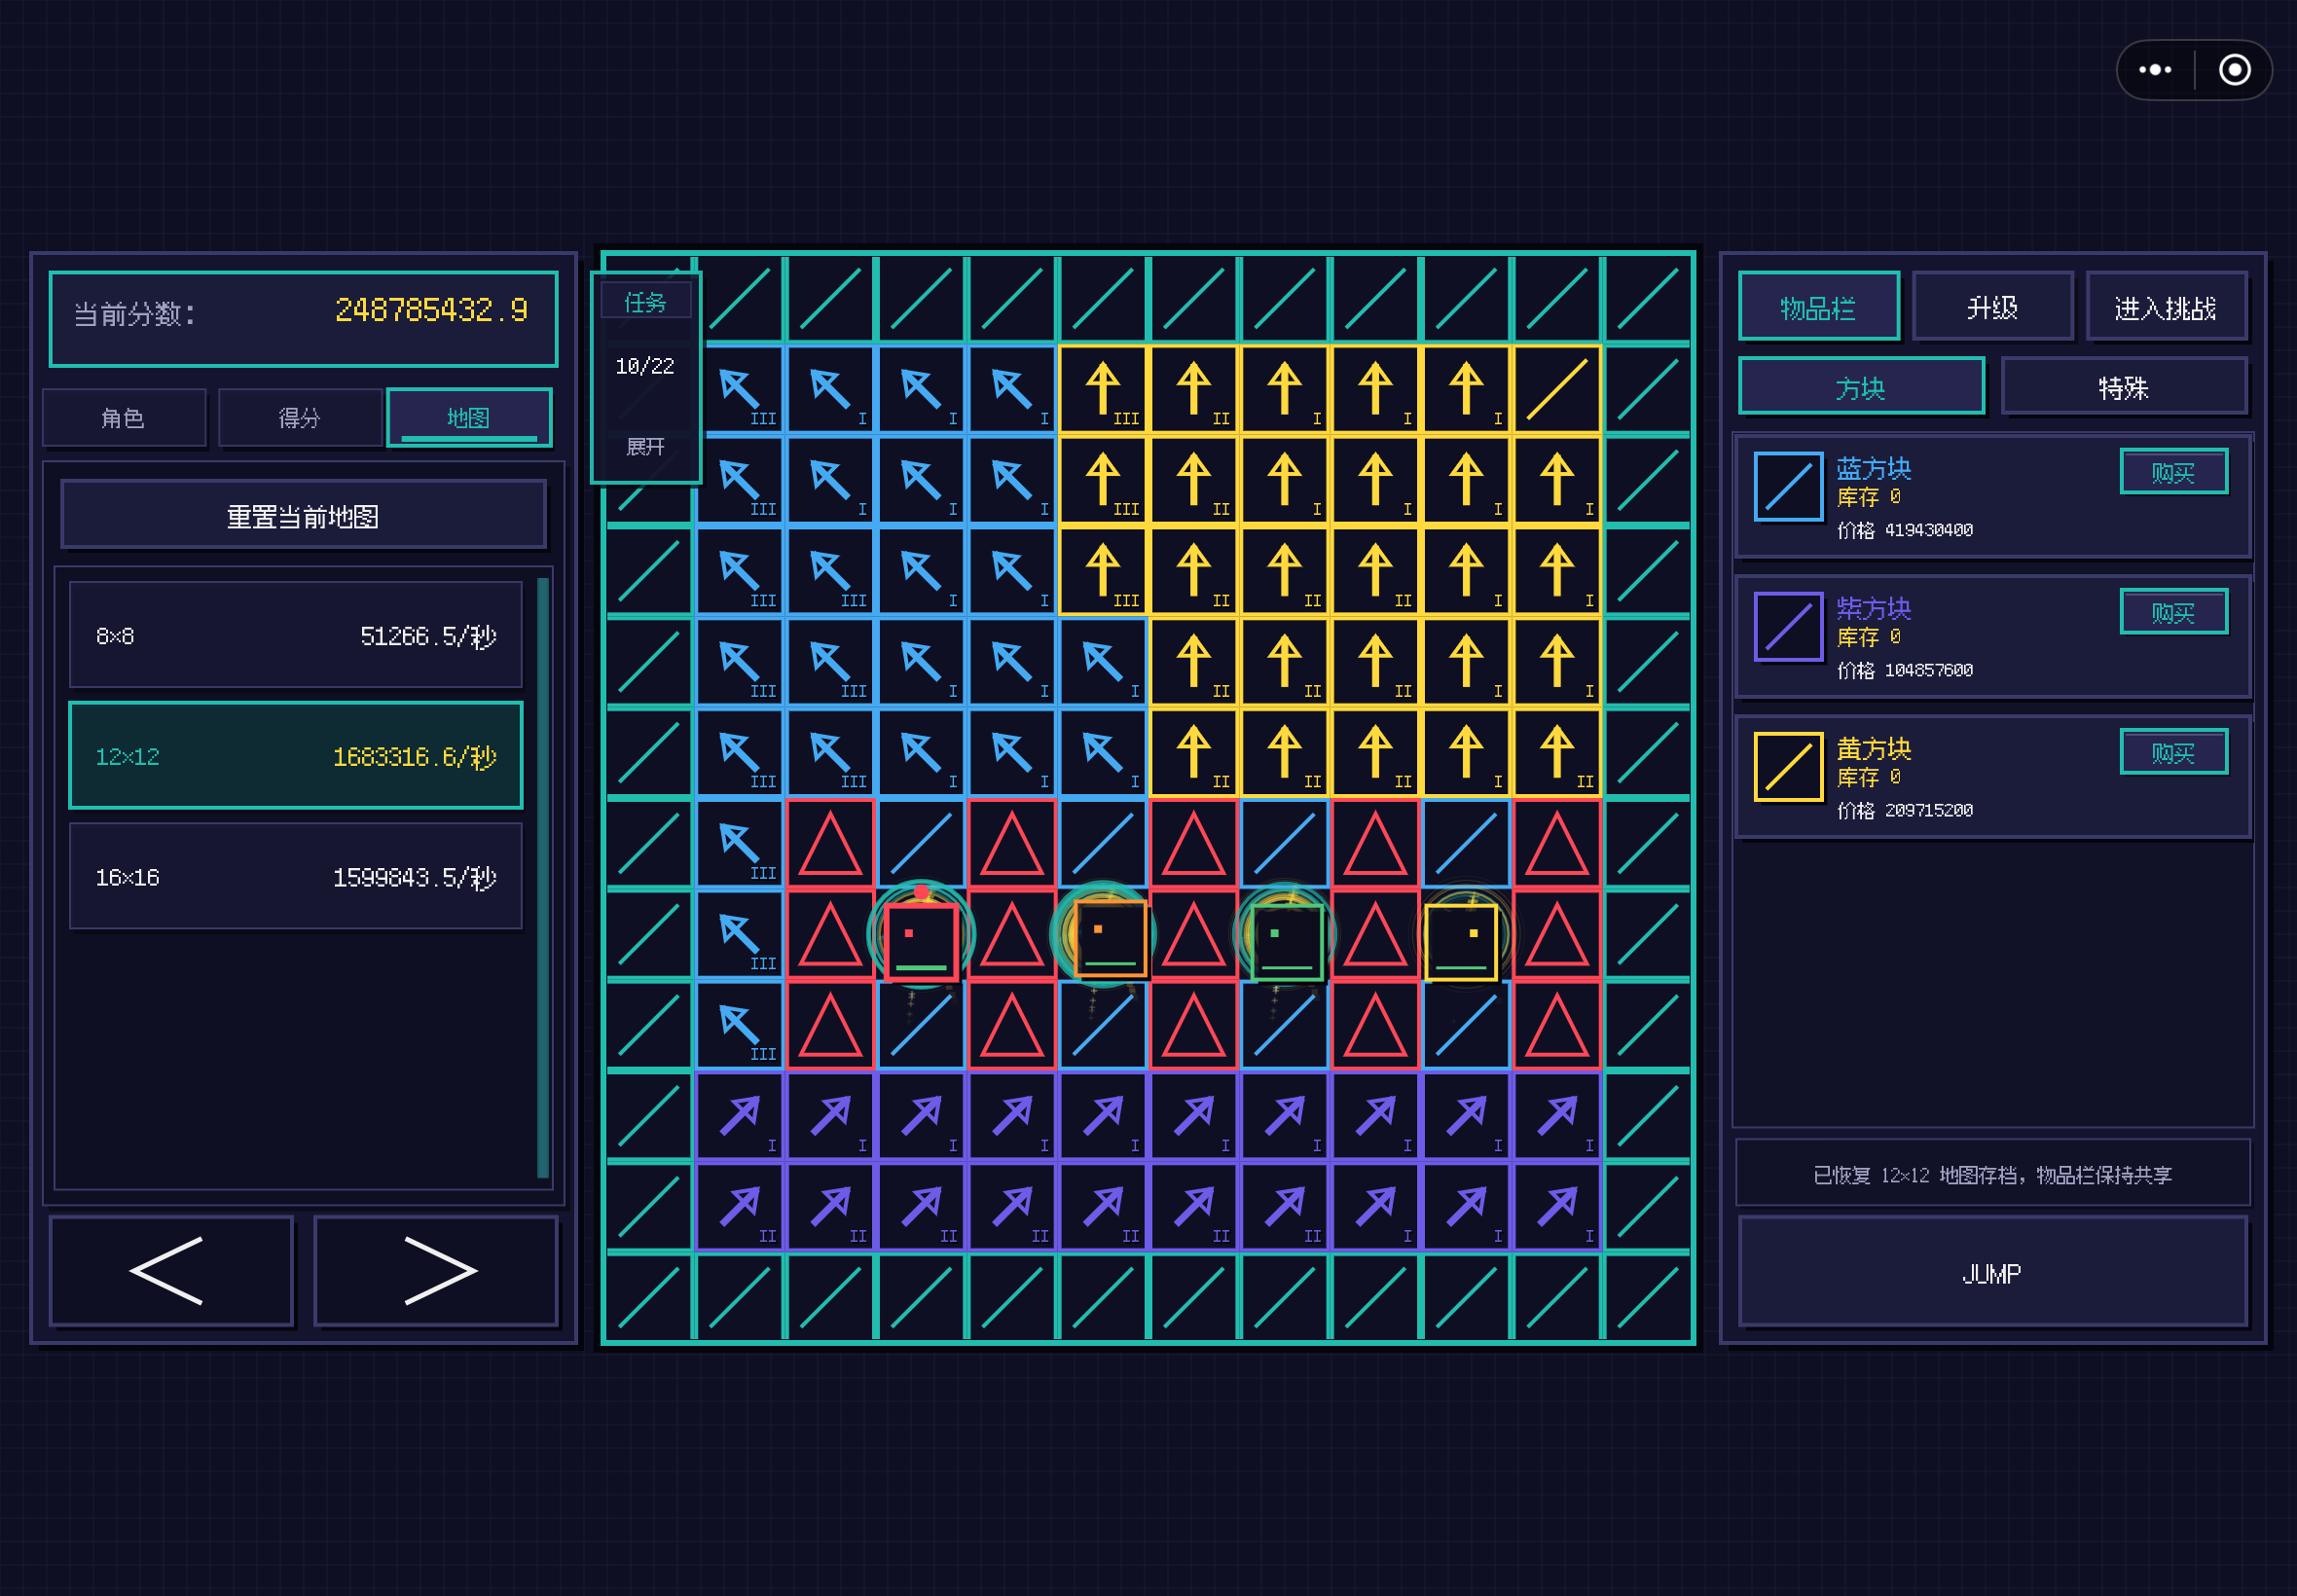Switch to the 角色 tab

(124, 418)
